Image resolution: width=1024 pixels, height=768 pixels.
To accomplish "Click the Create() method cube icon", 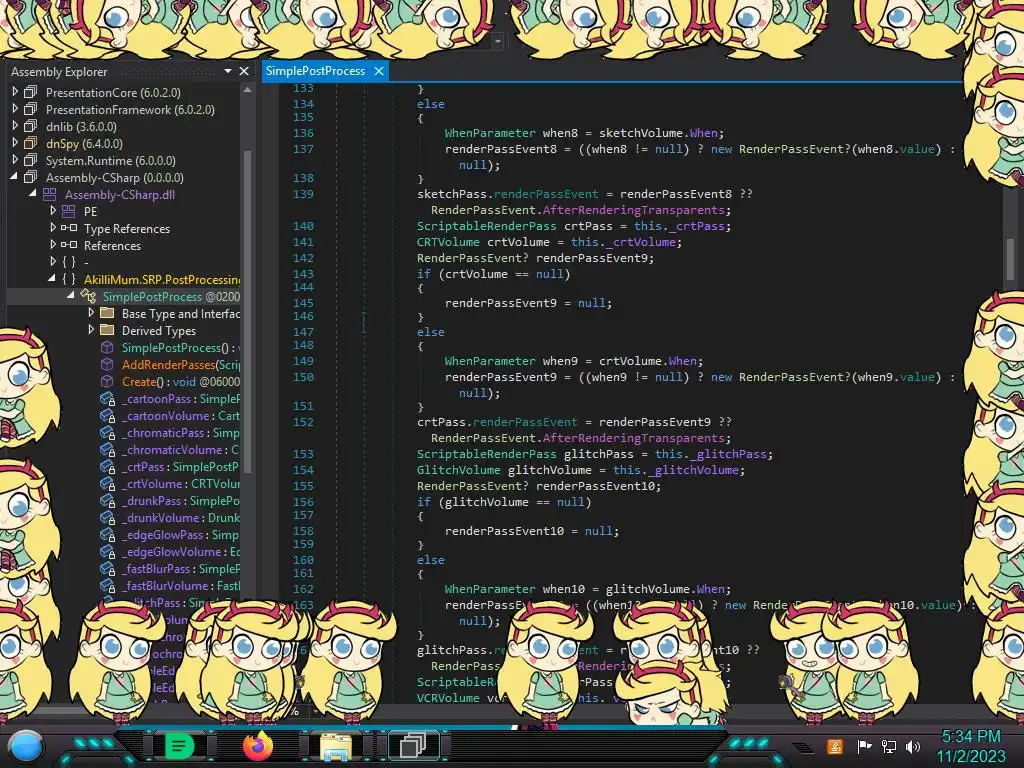I will click(107, 381).
